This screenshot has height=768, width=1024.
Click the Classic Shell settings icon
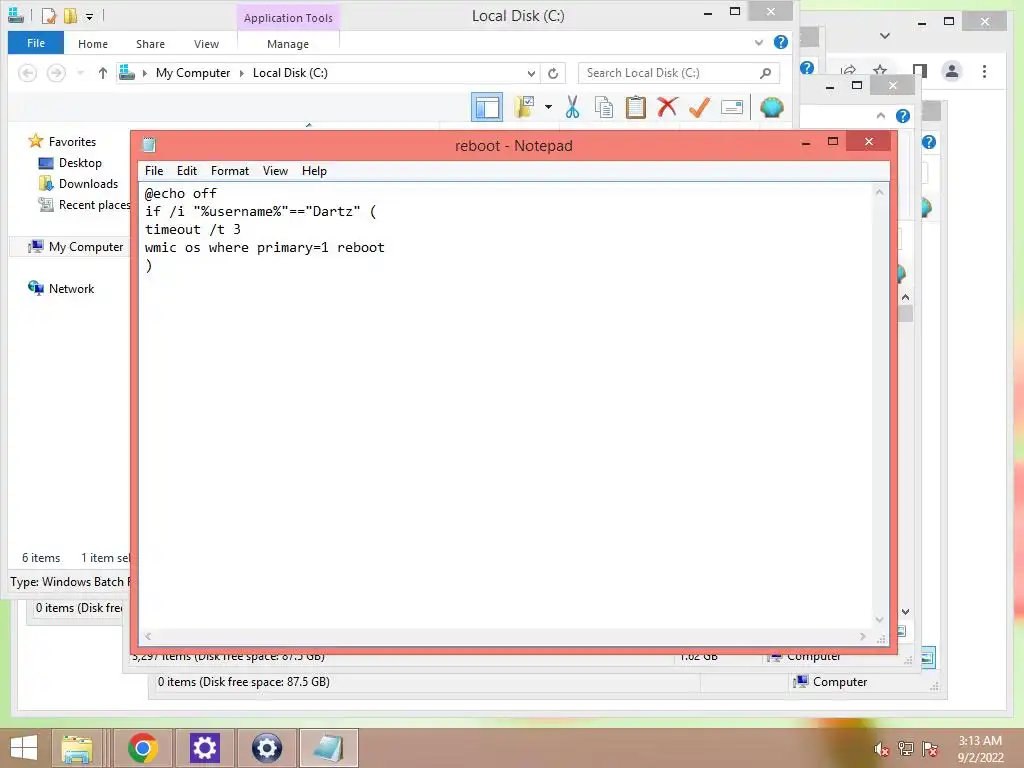pyautogui.click(x=771, y=107)
